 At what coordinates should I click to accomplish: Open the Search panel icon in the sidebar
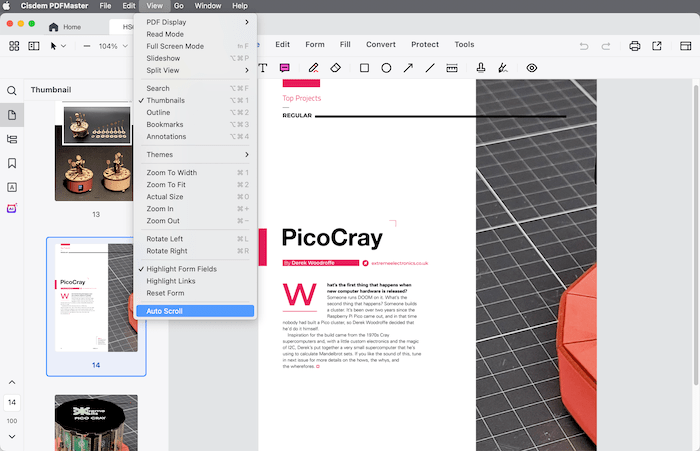(x=12, y=90)
